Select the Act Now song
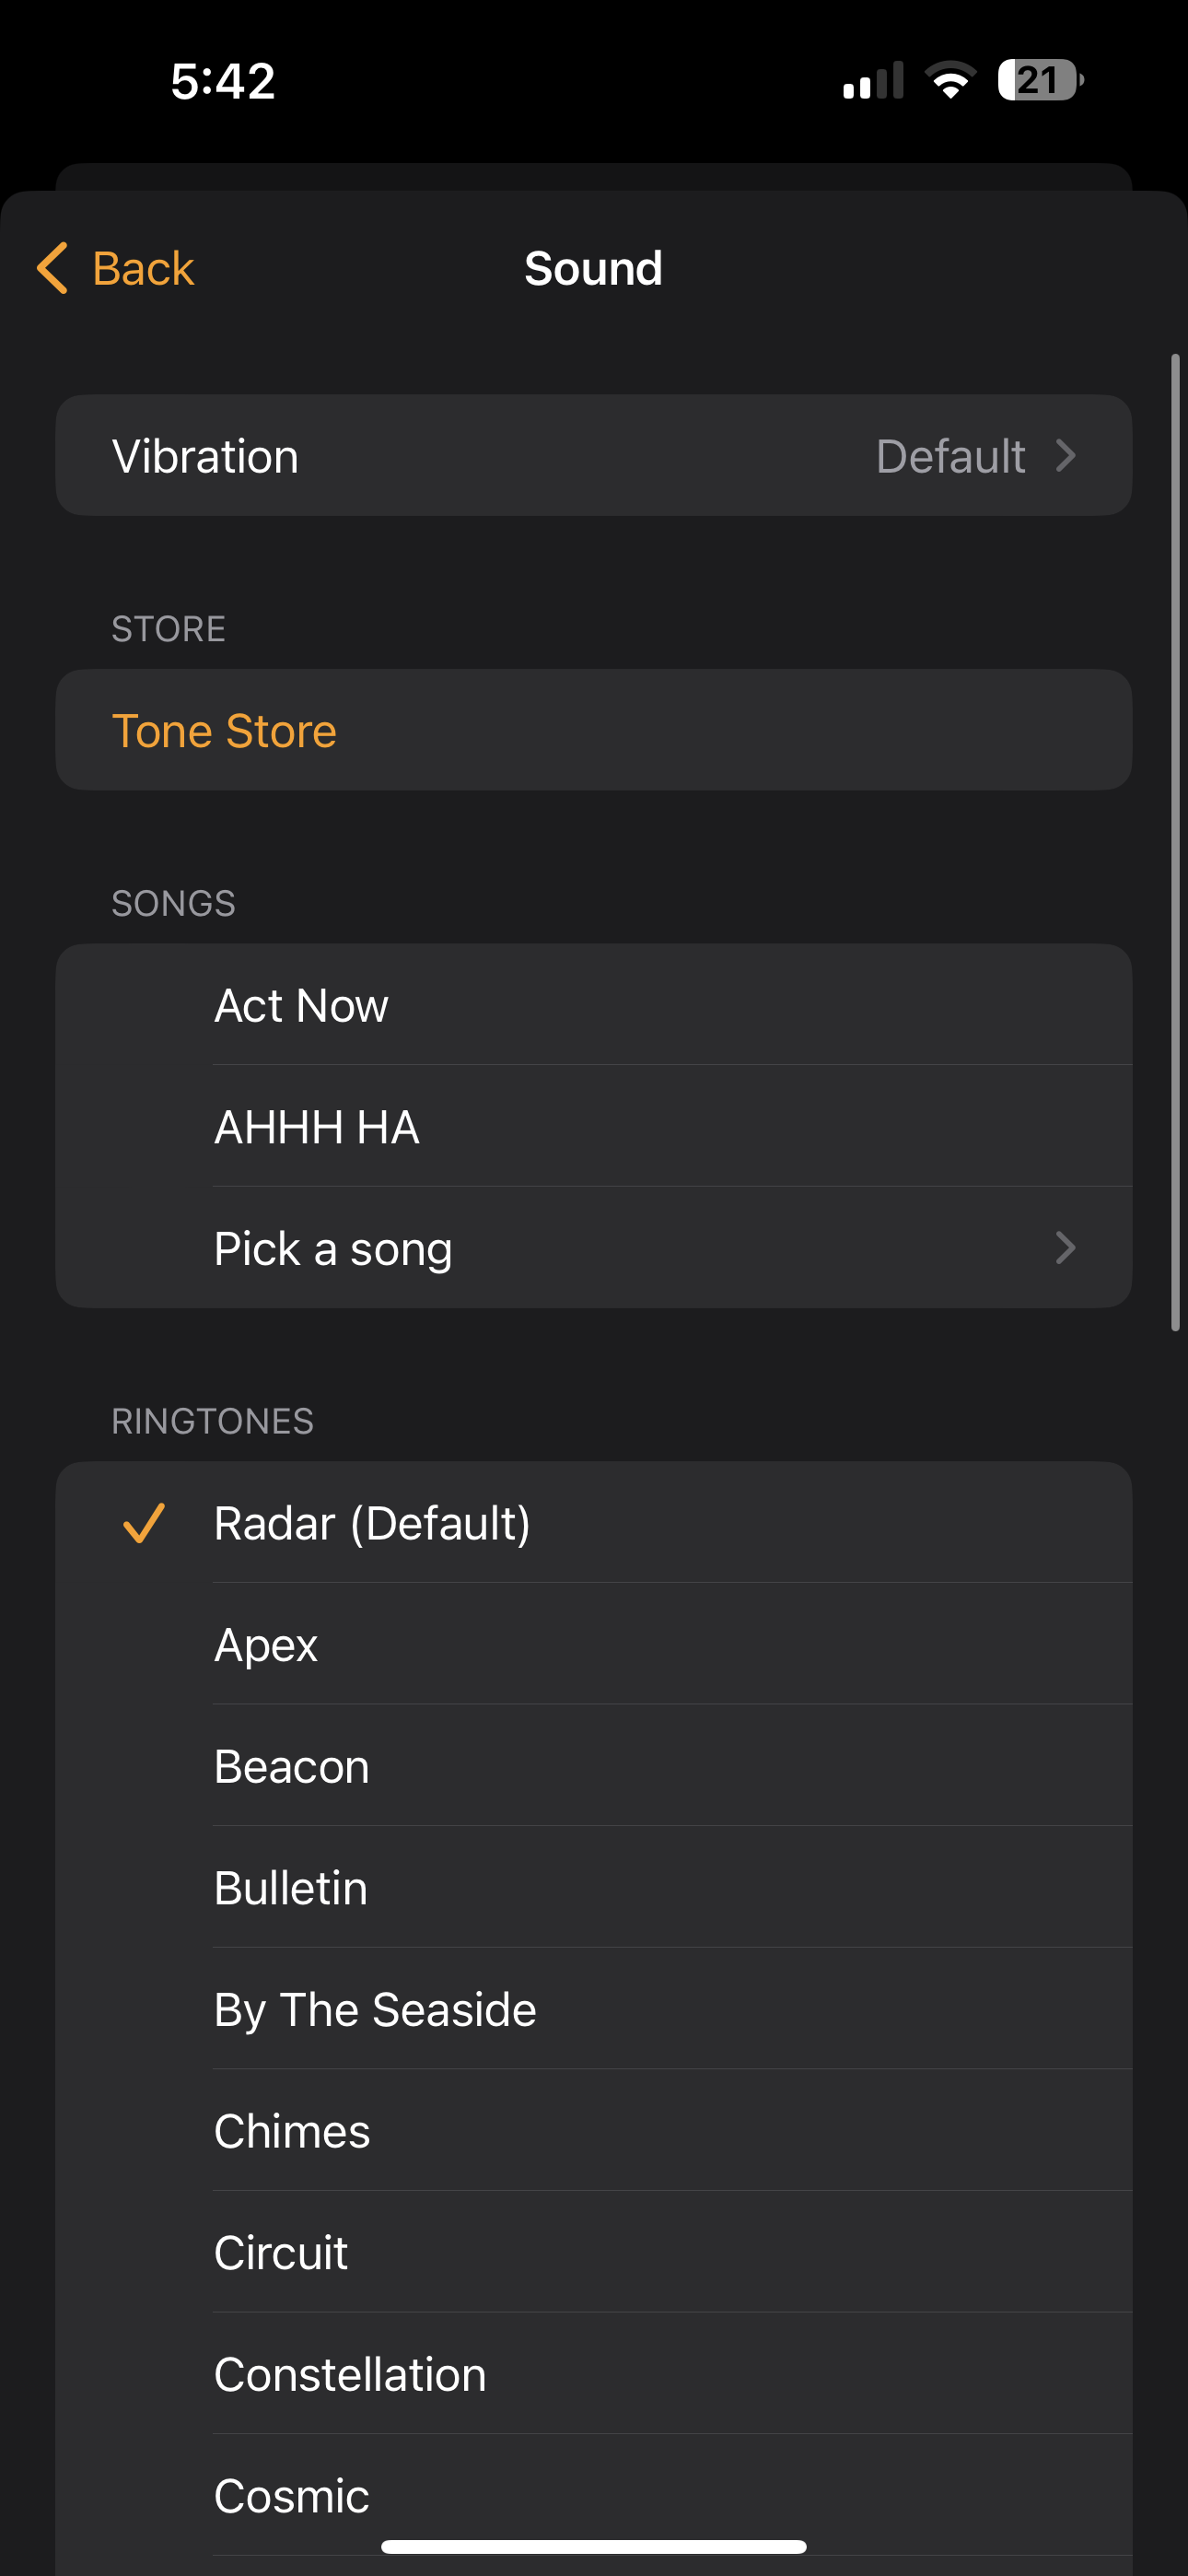The height and width of the screenshot is (2576, 1188). [301, 1005]
